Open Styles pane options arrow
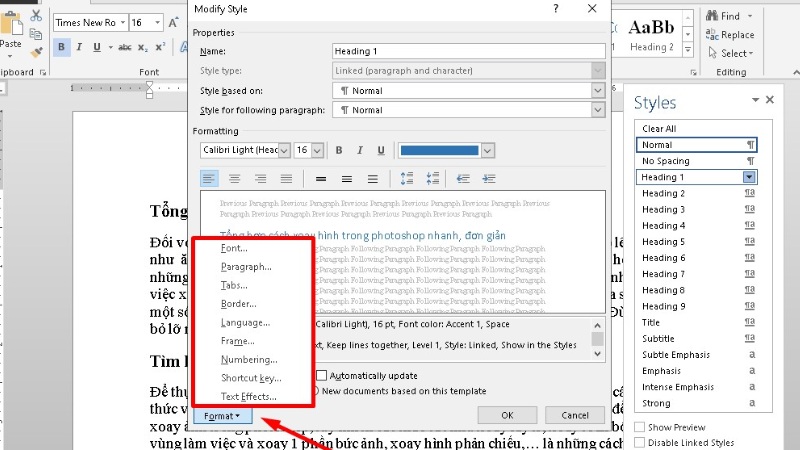The height and width of the screenshot is (450, 800). click(x=756, y=100)
